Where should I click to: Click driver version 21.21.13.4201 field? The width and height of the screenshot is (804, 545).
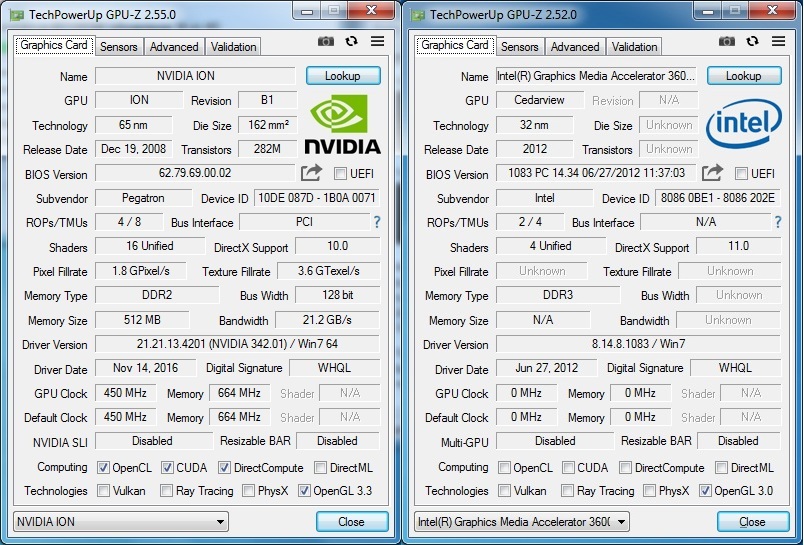237,344
